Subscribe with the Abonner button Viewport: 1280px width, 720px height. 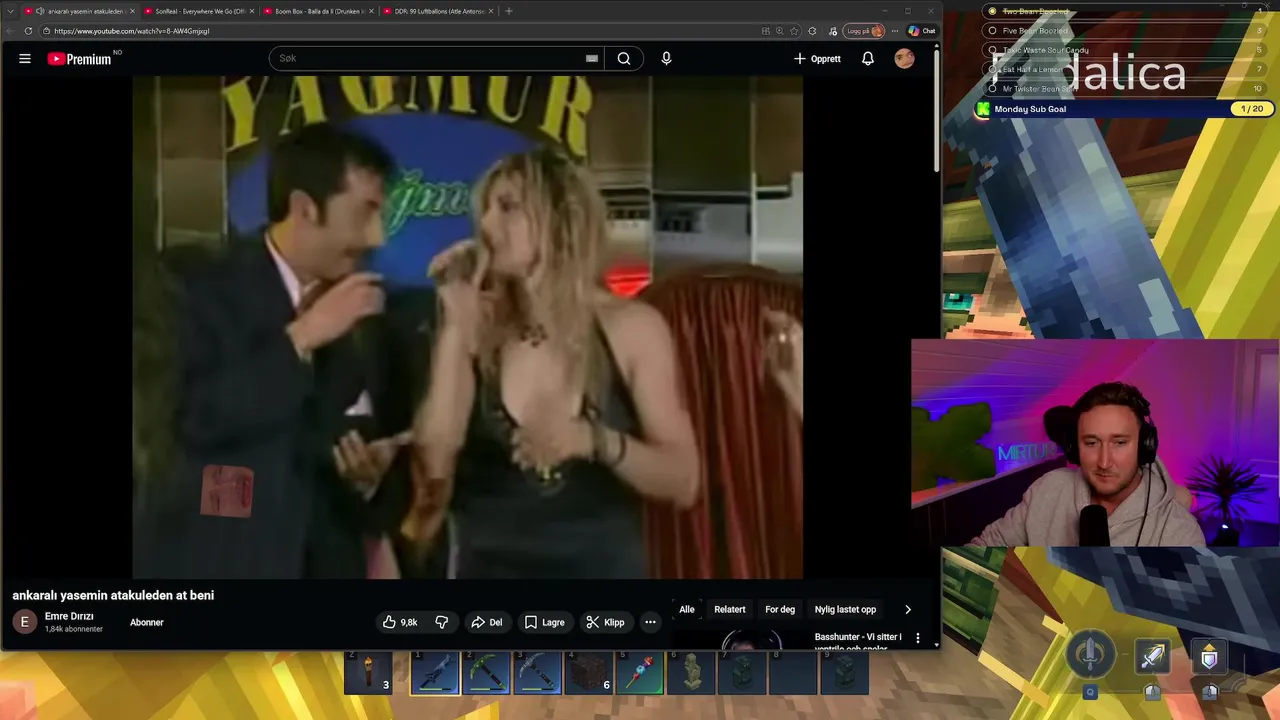(x=147, y=622)
